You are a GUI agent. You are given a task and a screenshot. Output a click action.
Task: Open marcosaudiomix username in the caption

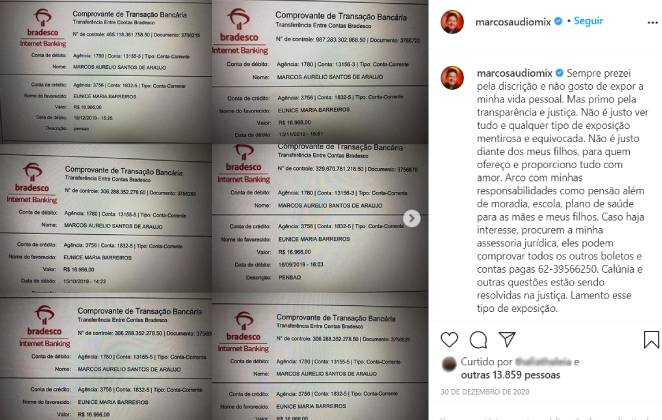tap(515, 73)
